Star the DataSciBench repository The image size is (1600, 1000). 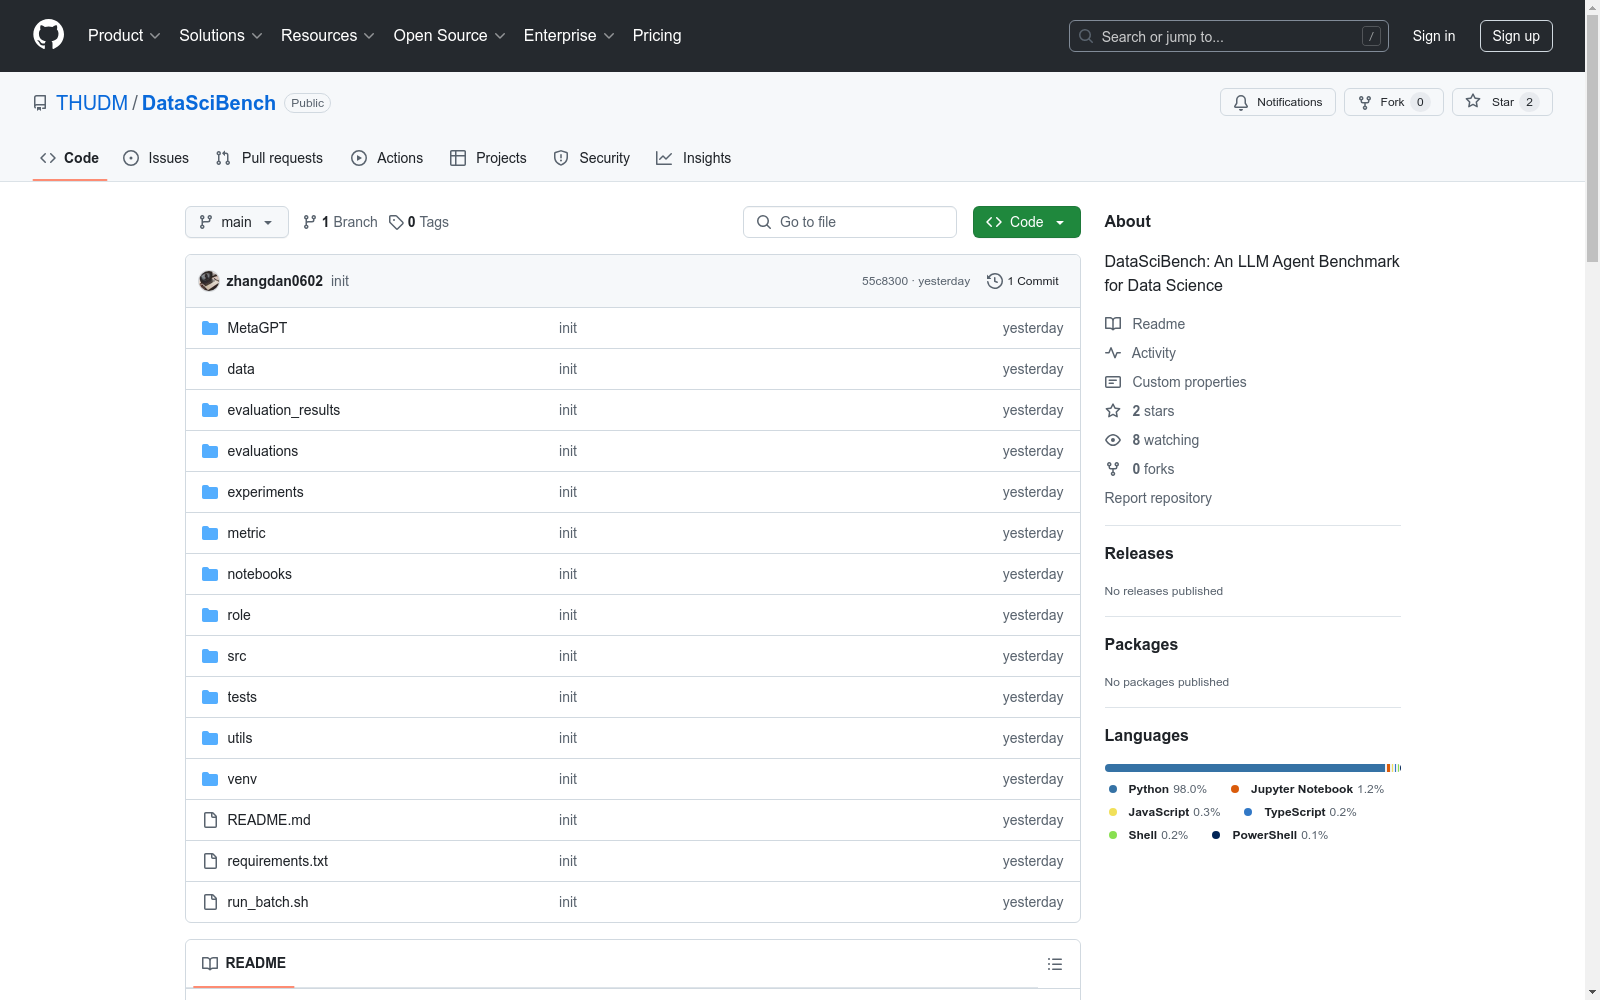point(1502,102)
